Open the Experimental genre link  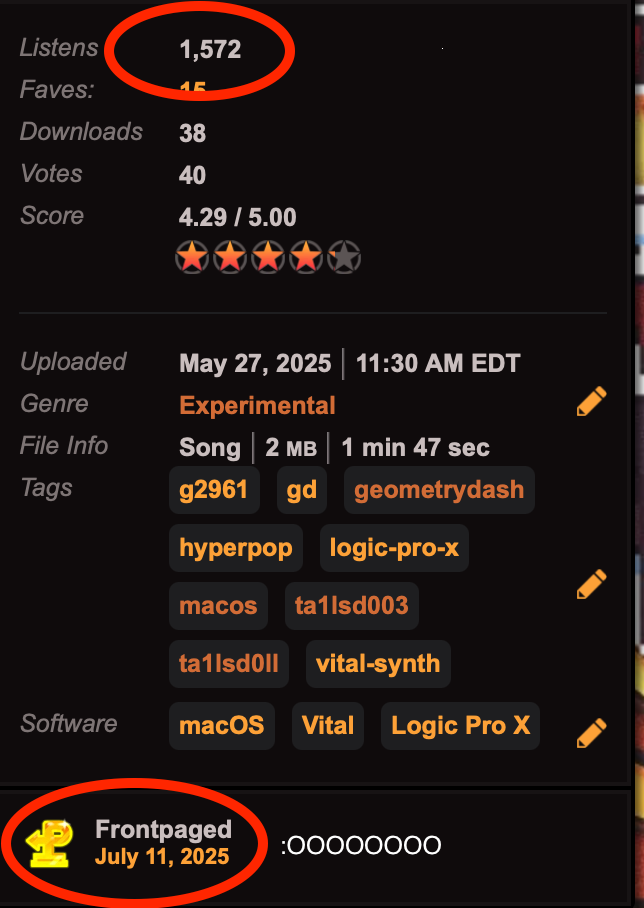pyautogui.click(x=257, y=405)
